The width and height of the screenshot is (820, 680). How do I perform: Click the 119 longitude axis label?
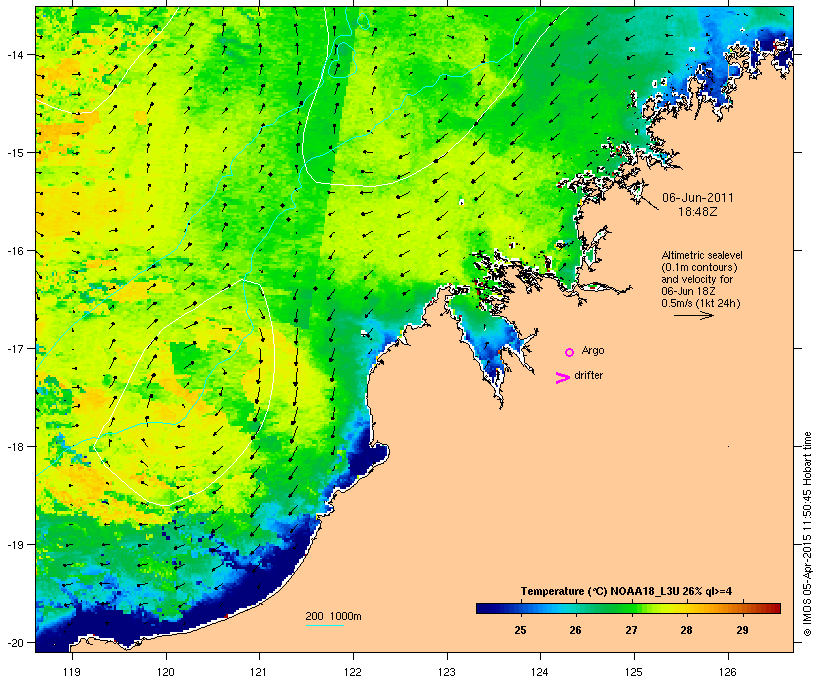point(72,672)
